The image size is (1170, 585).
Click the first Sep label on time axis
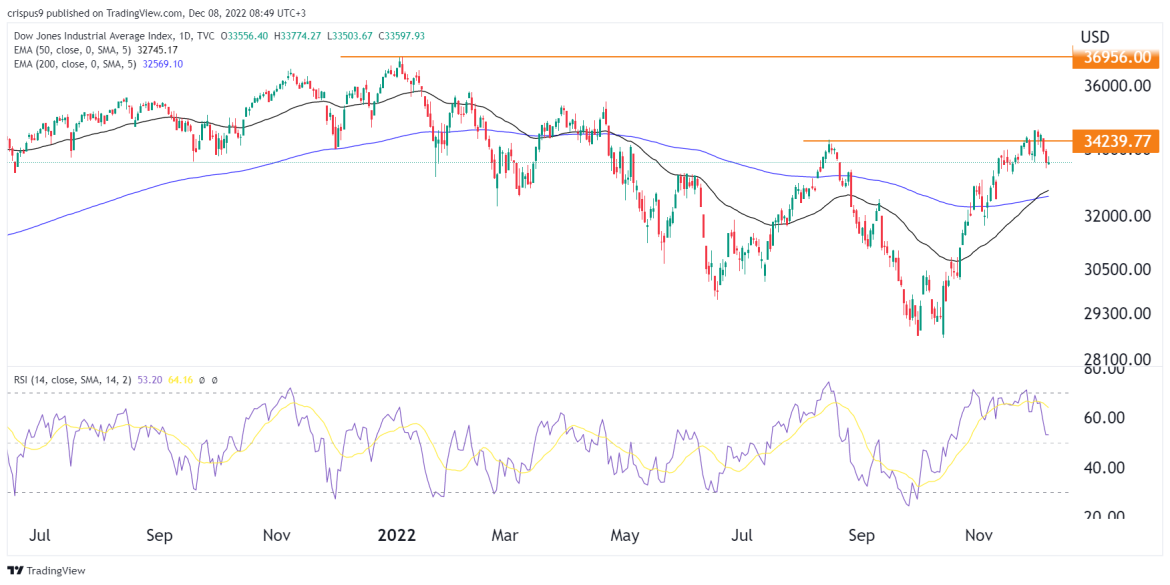pos(159,536)
